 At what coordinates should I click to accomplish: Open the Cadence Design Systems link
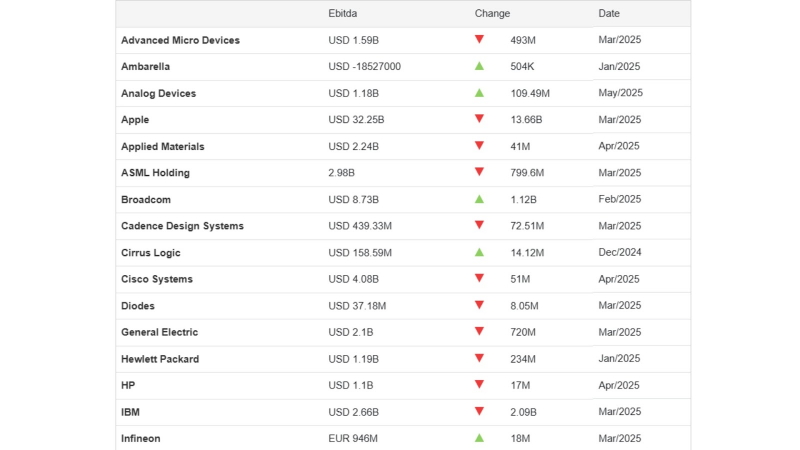click(182, 225)
